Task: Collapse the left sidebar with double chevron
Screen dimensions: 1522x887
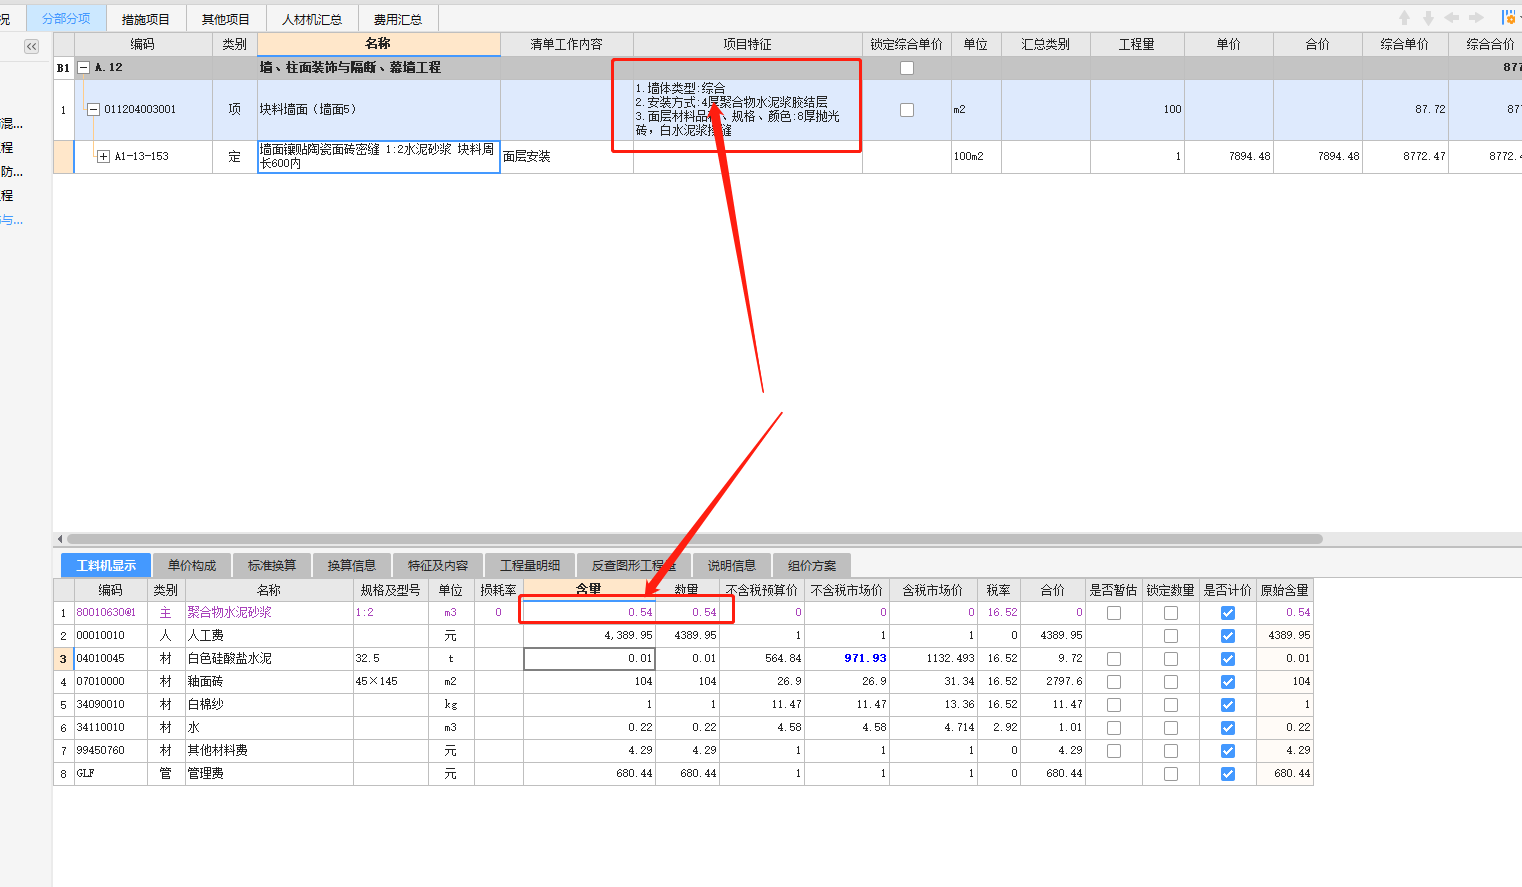Action: (x=31, y=46)
